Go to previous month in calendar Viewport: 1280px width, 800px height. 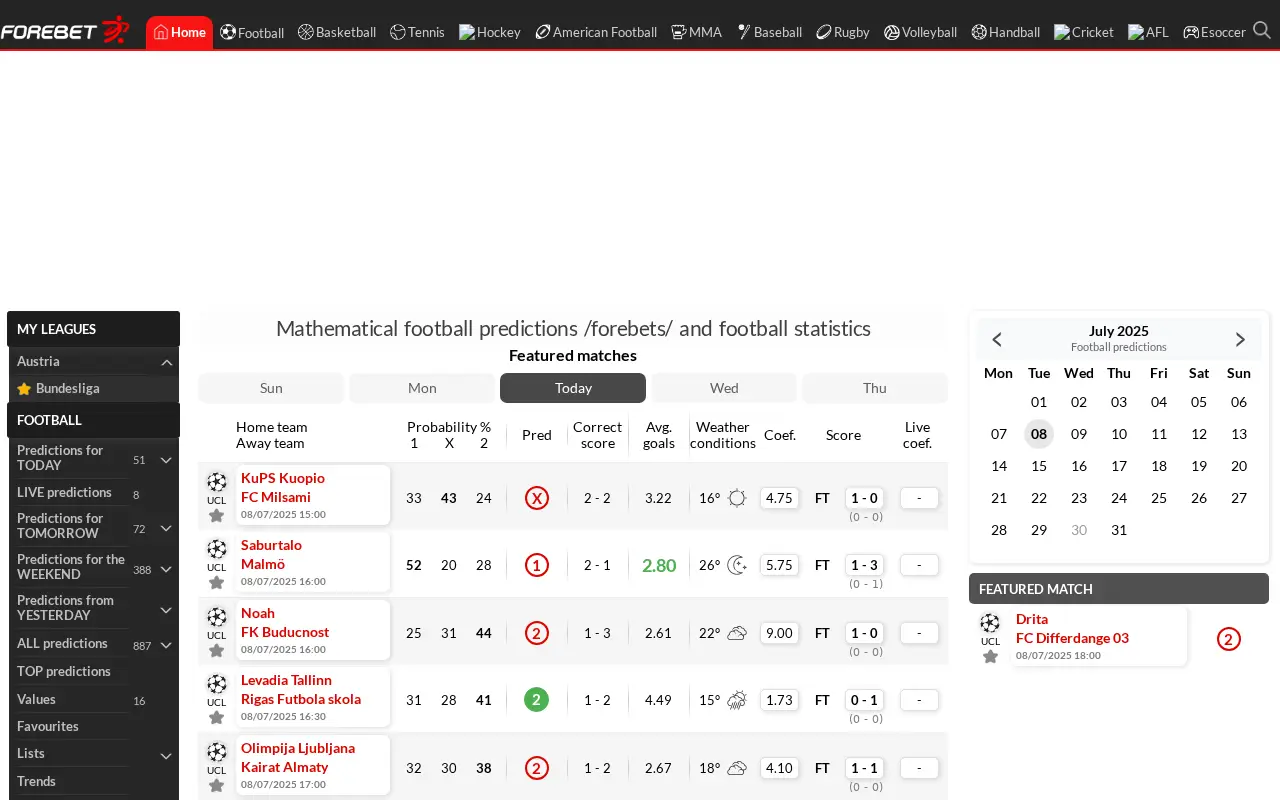point(997,339)
